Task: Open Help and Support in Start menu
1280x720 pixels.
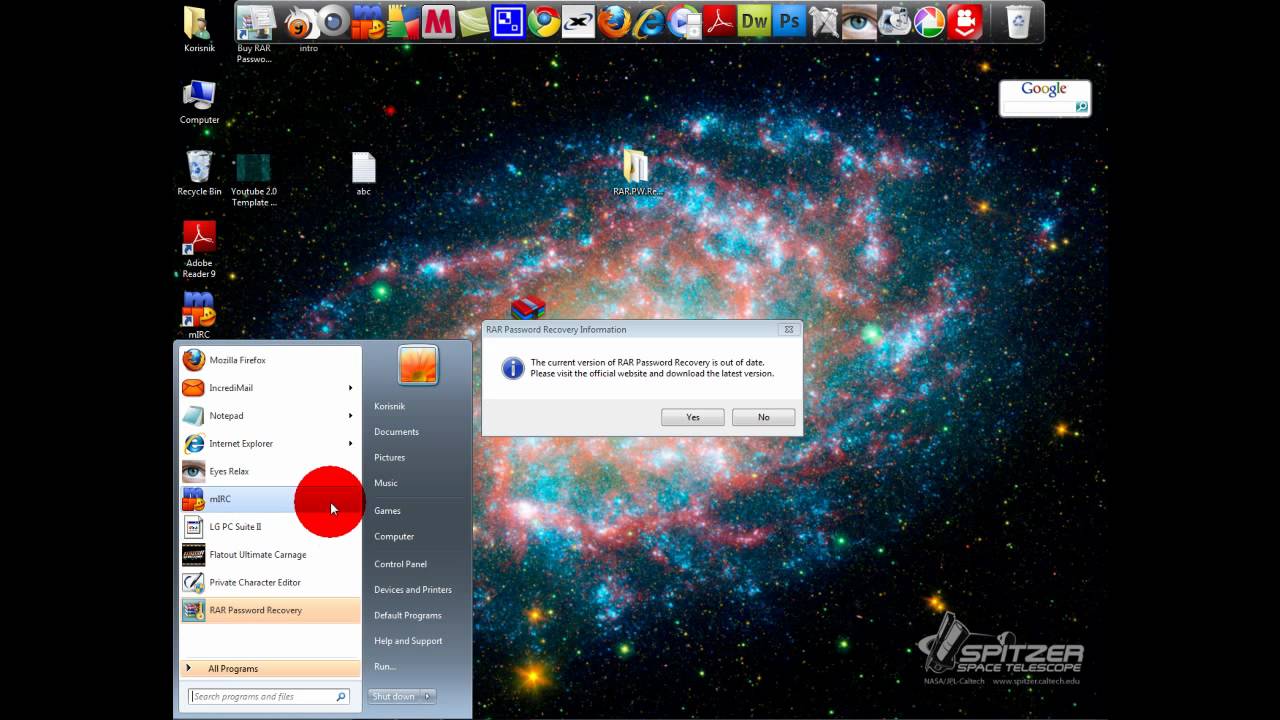Action: pos(408,641)
